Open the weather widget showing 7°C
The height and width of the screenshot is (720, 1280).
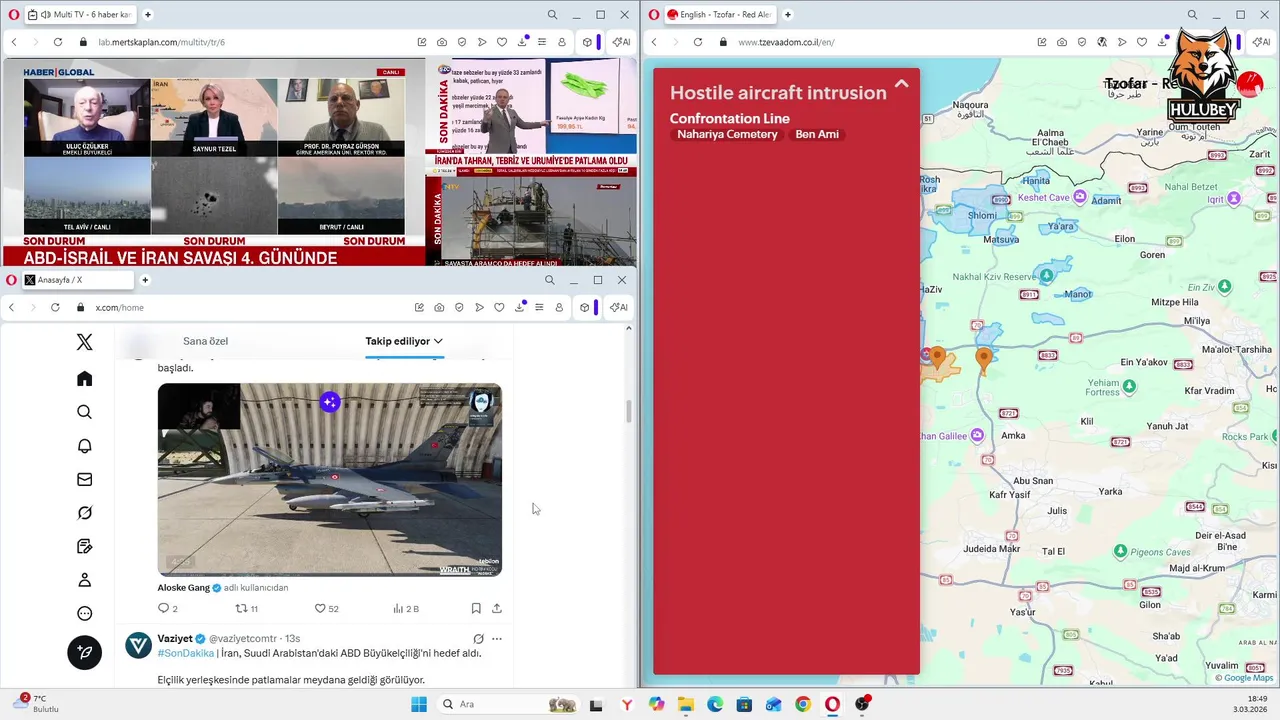[35, 703]
